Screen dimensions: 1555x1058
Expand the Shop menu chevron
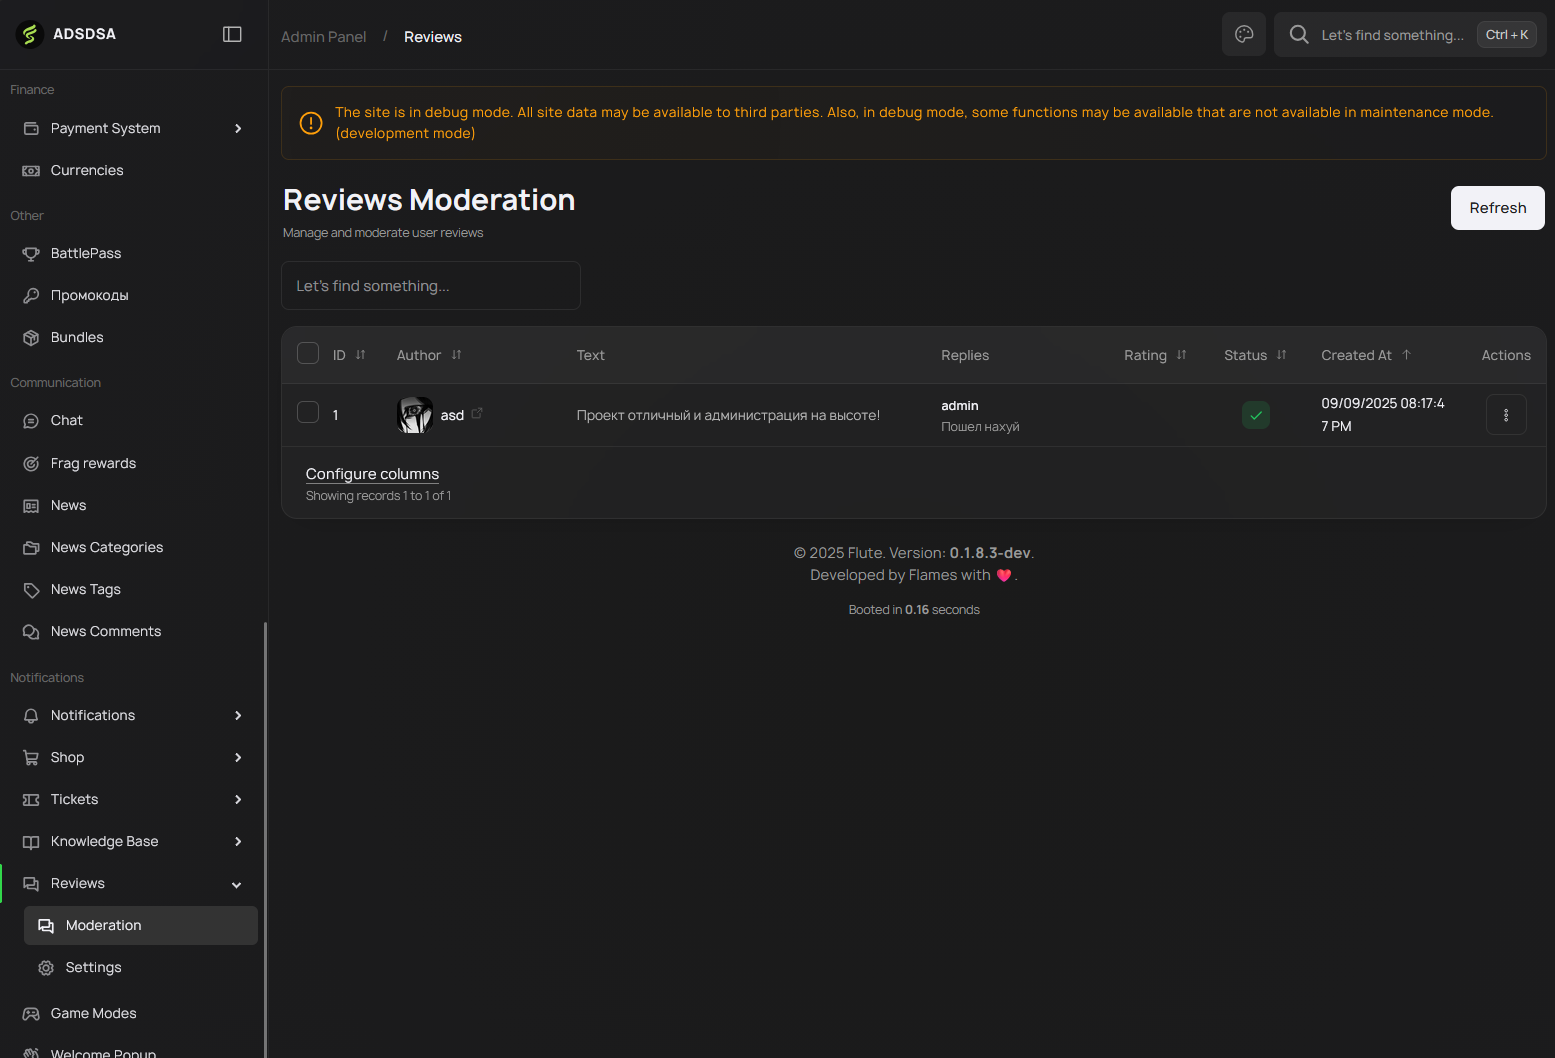click(x=238, y=757)
